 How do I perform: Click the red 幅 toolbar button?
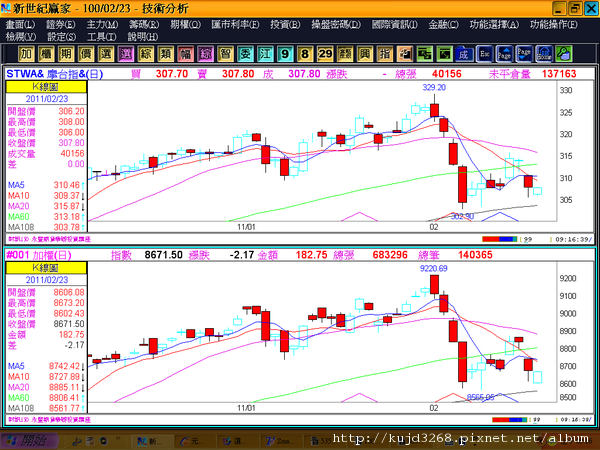click(x=185, y=54)
